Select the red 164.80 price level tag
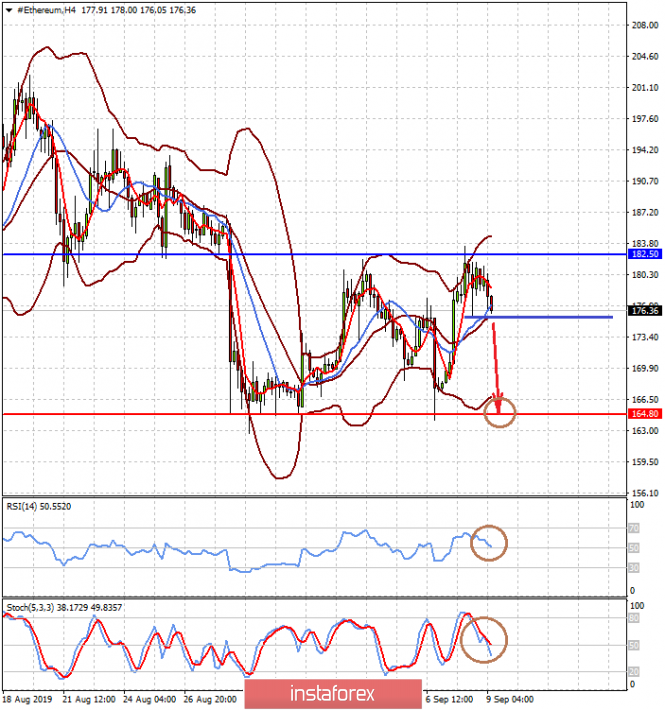 click(645, 414)
